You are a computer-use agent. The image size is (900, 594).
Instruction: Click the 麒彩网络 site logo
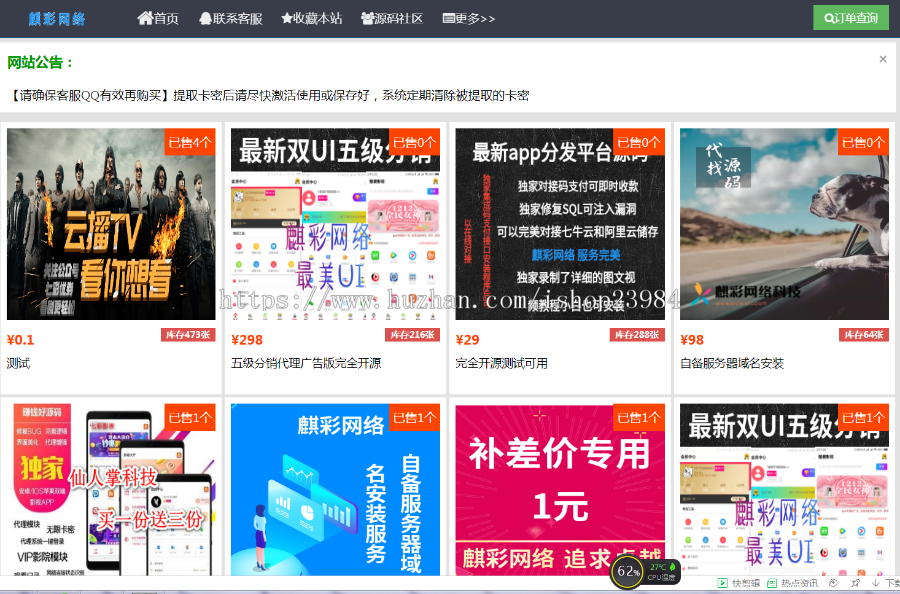tap(57, 19)
